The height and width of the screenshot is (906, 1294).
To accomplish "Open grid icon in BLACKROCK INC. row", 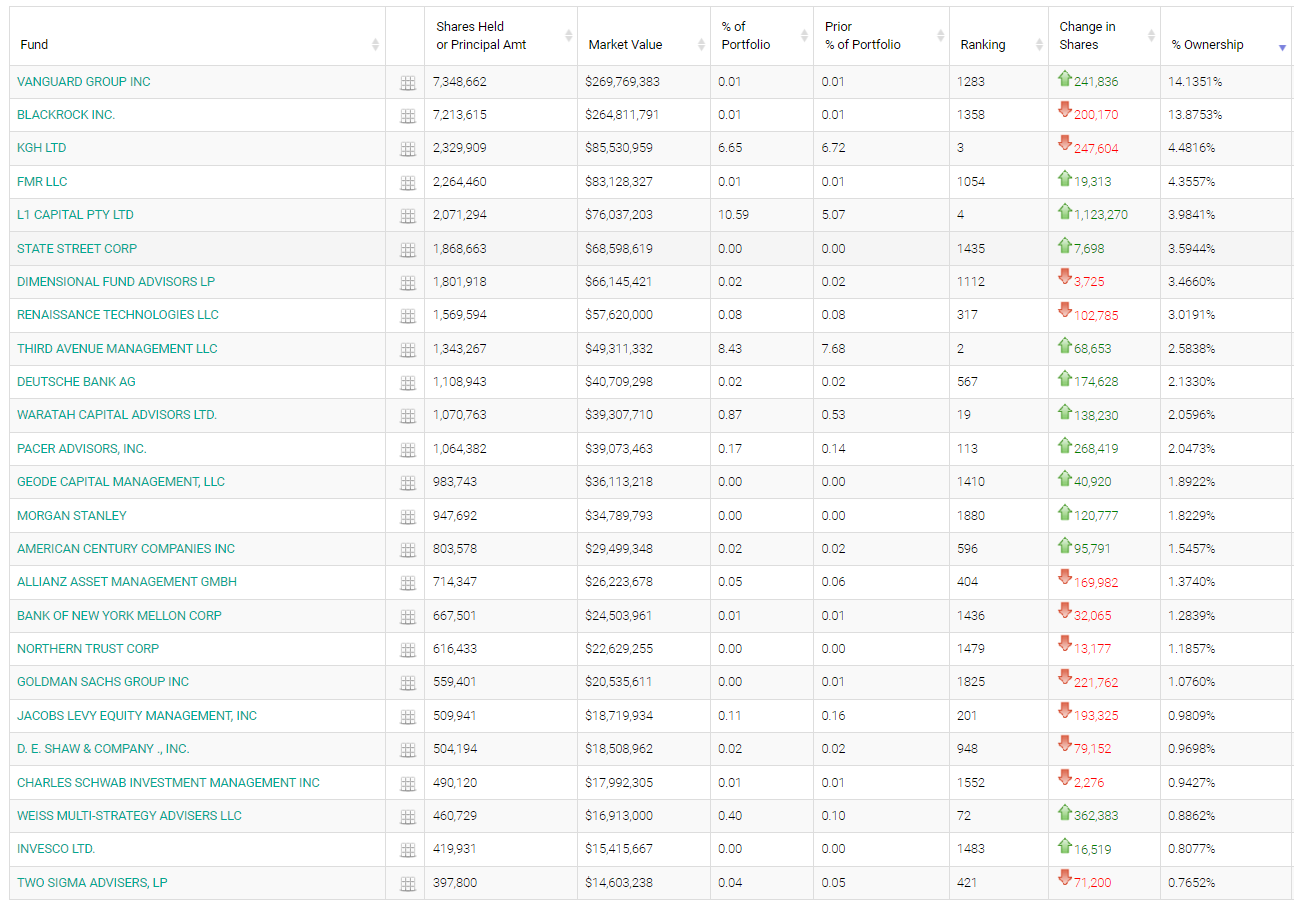I will (x=408, y=117).
